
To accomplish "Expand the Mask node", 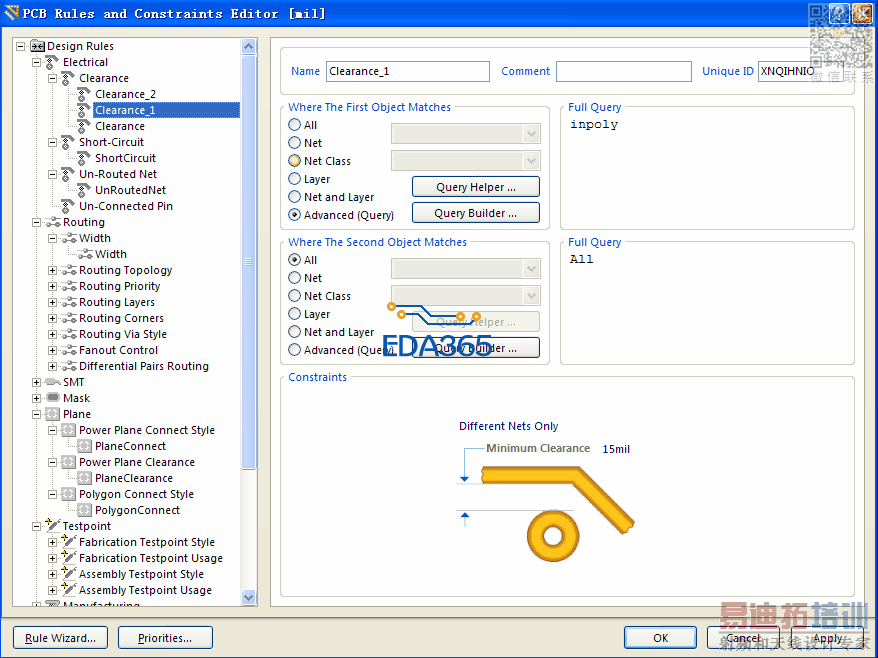I will pyautogui.click(x=36, y=398).
